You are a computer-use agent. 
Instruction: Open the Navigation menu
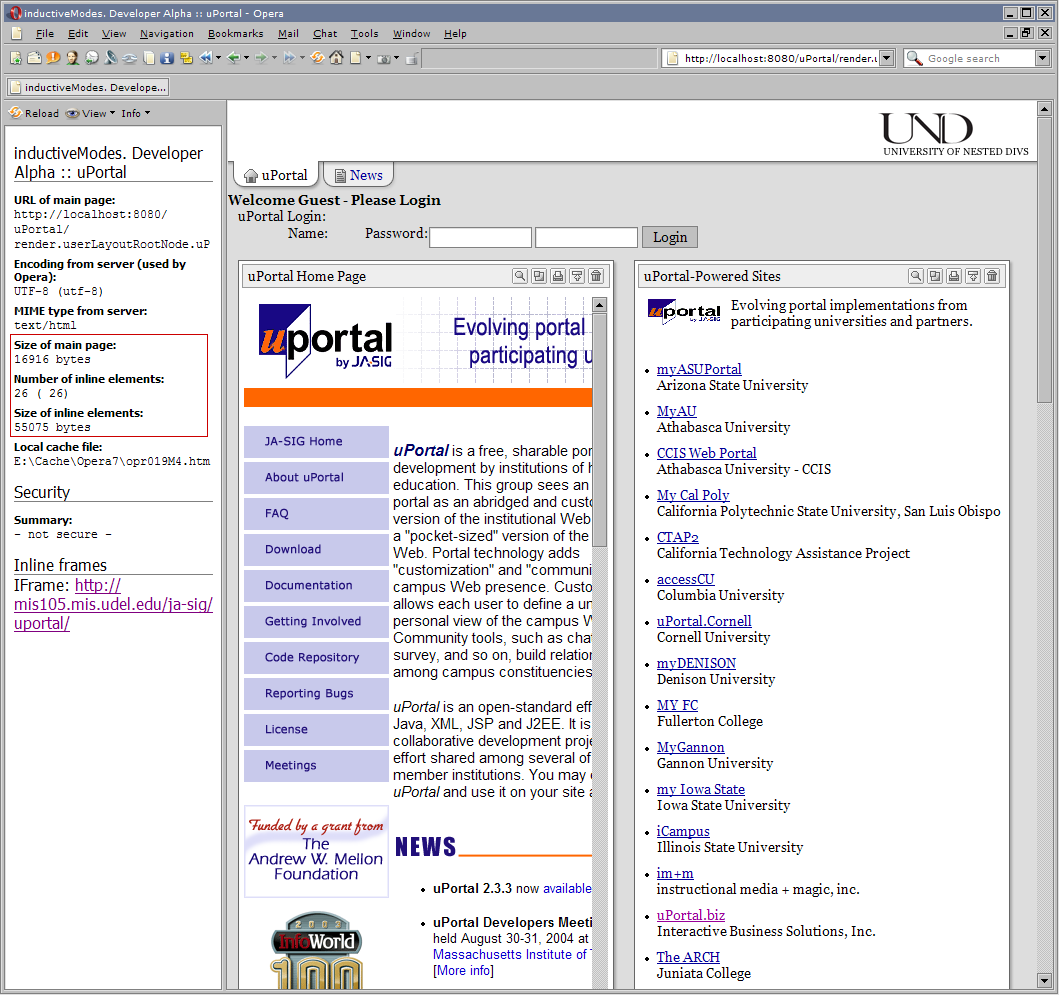point(167,33)
